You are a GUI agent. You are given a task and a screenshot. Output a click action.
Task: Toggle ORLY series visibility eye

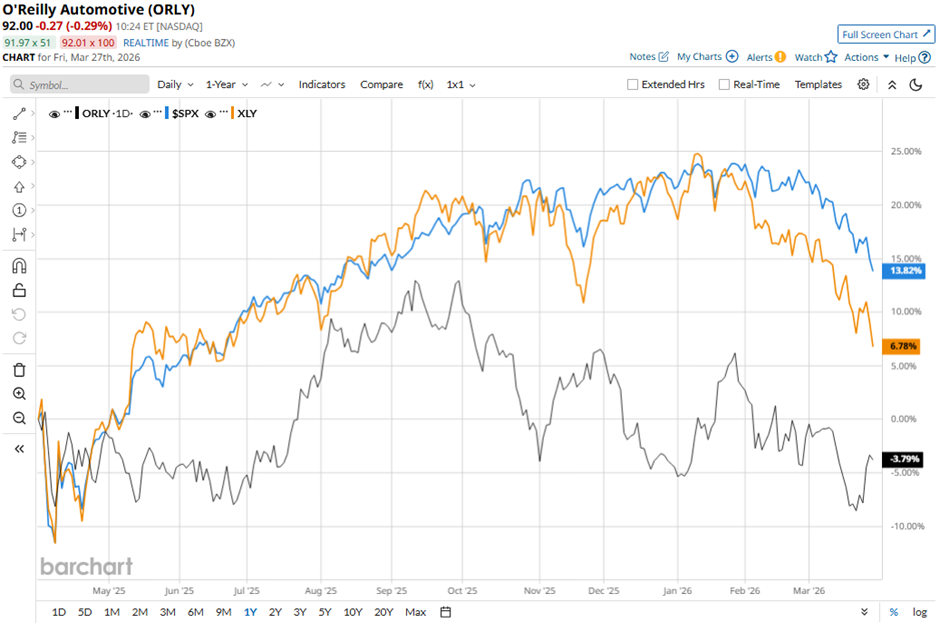(x=54, y=114)
